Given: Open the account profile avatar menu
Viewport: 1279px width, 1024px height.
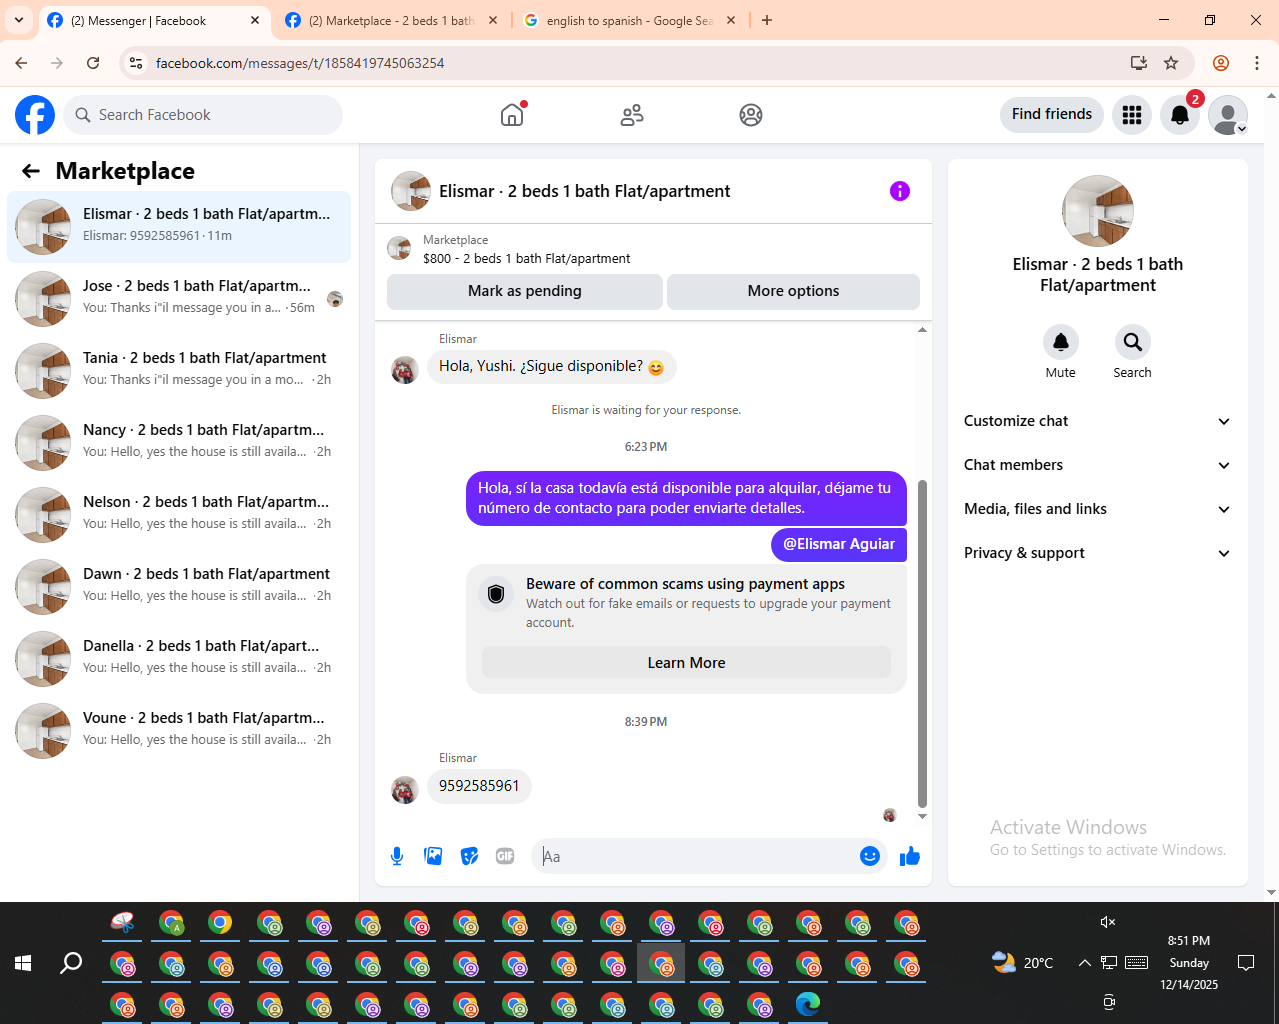Looking at the screenshot, I should tap(1228, 115).
